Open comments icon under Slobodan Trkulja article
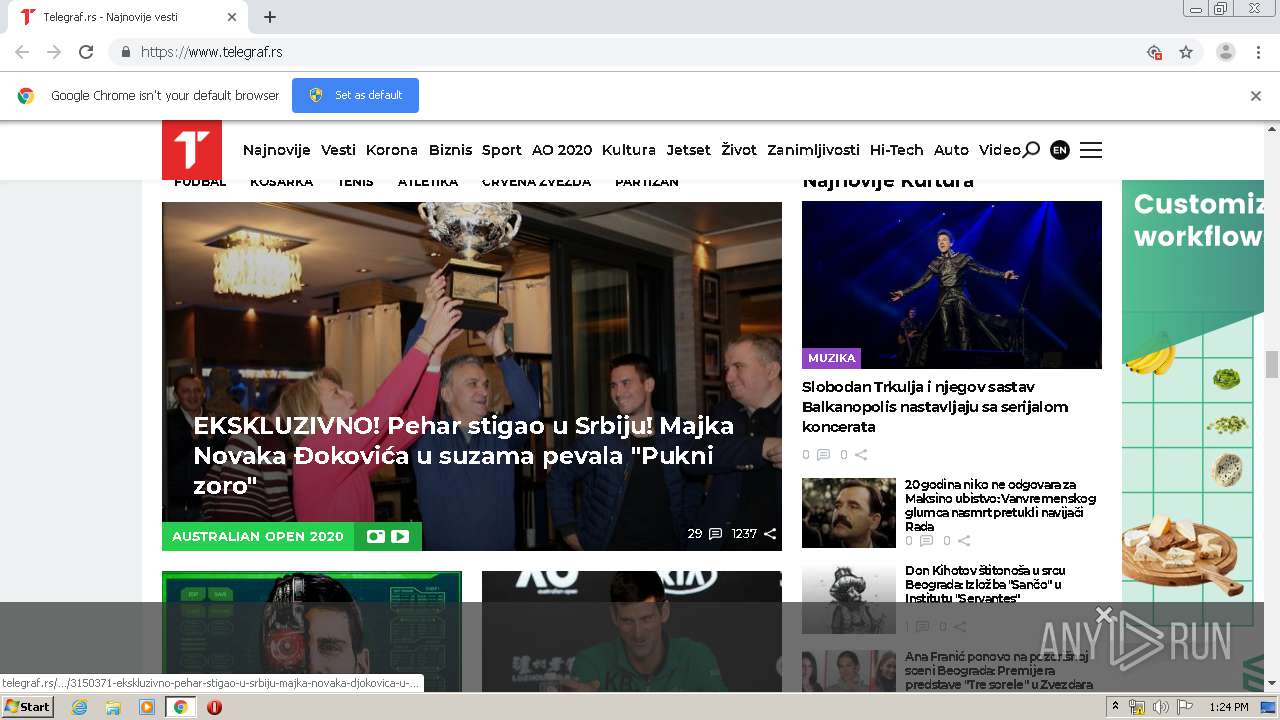The height and width of the screenshot is (720, 1280). pos(823,455)
